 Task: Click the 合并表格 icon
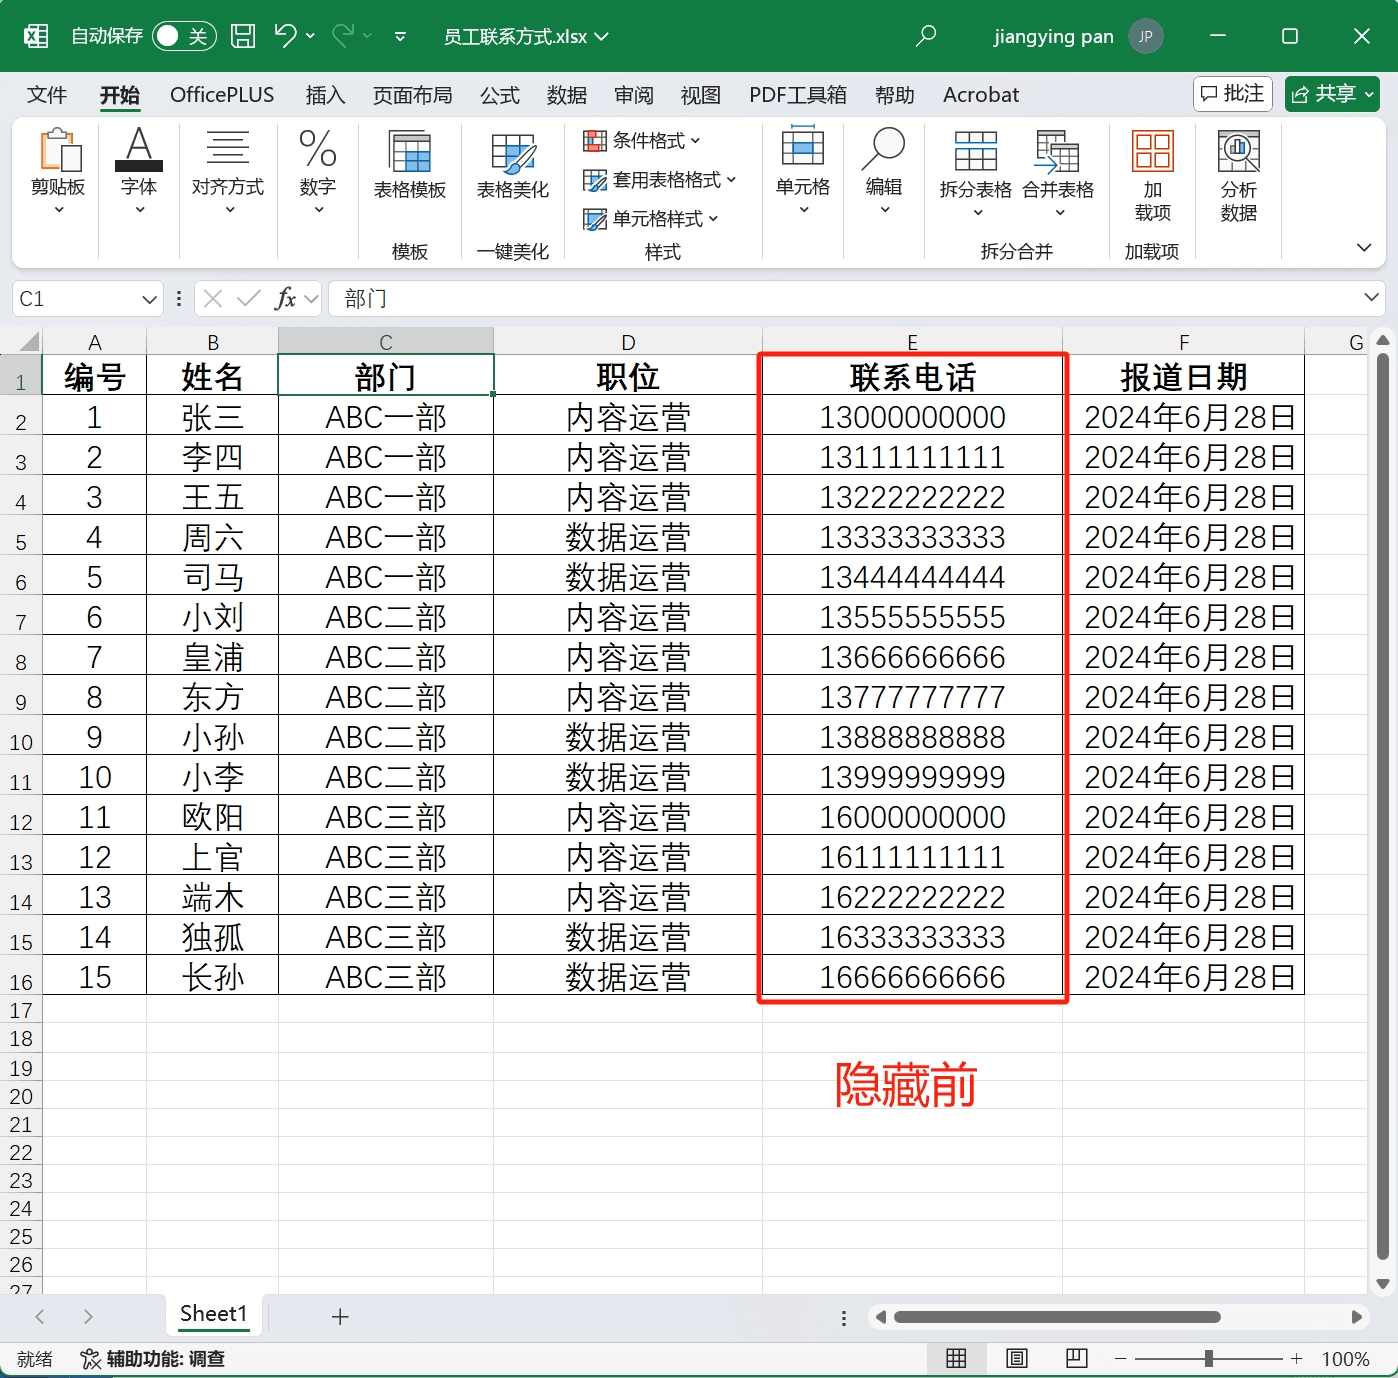1058,170
